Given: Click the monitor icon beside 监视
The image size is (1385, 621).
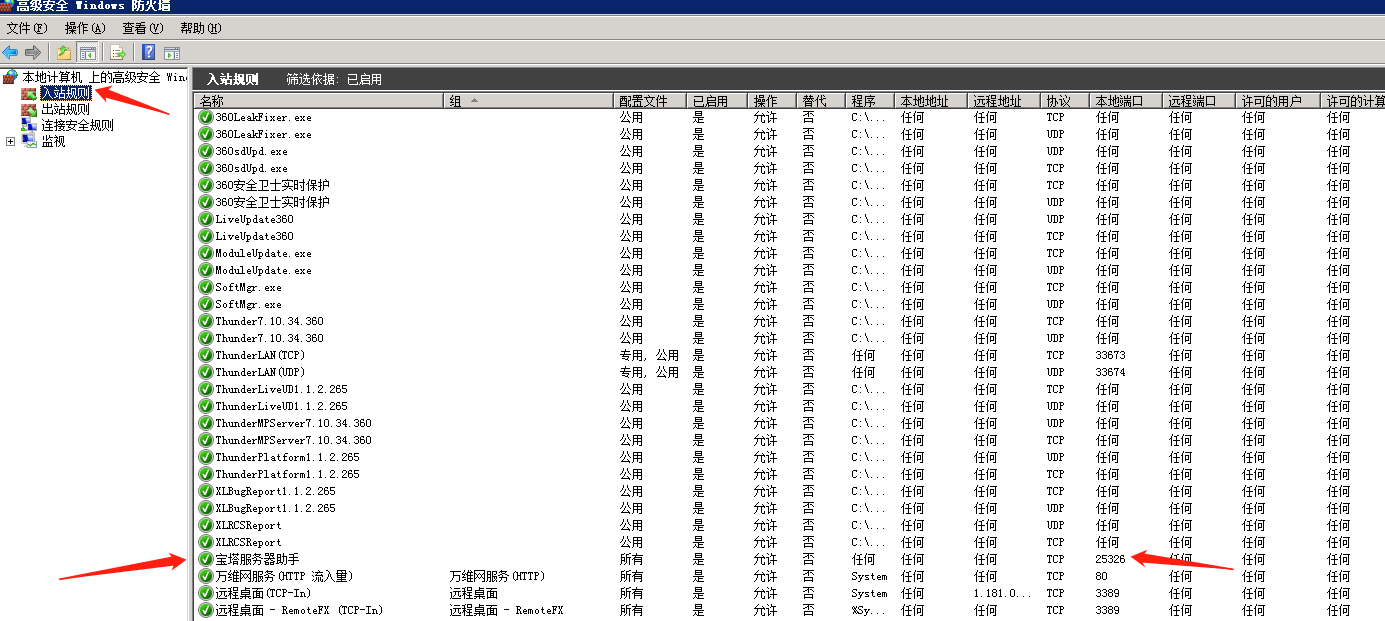Looking at the screenshot, I should 29,142.
